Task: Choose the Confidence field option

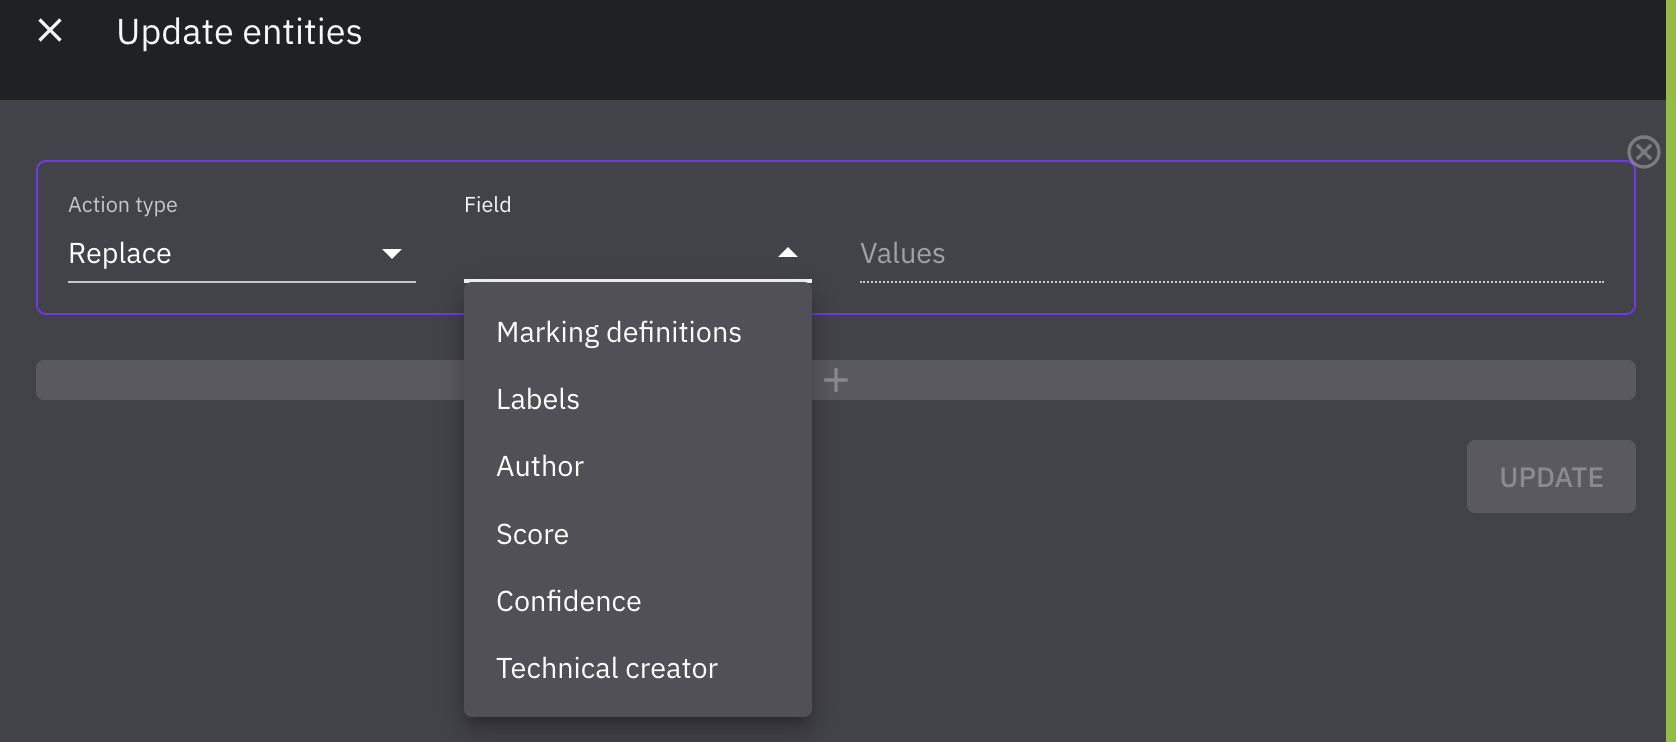Action: click(568, 601)
